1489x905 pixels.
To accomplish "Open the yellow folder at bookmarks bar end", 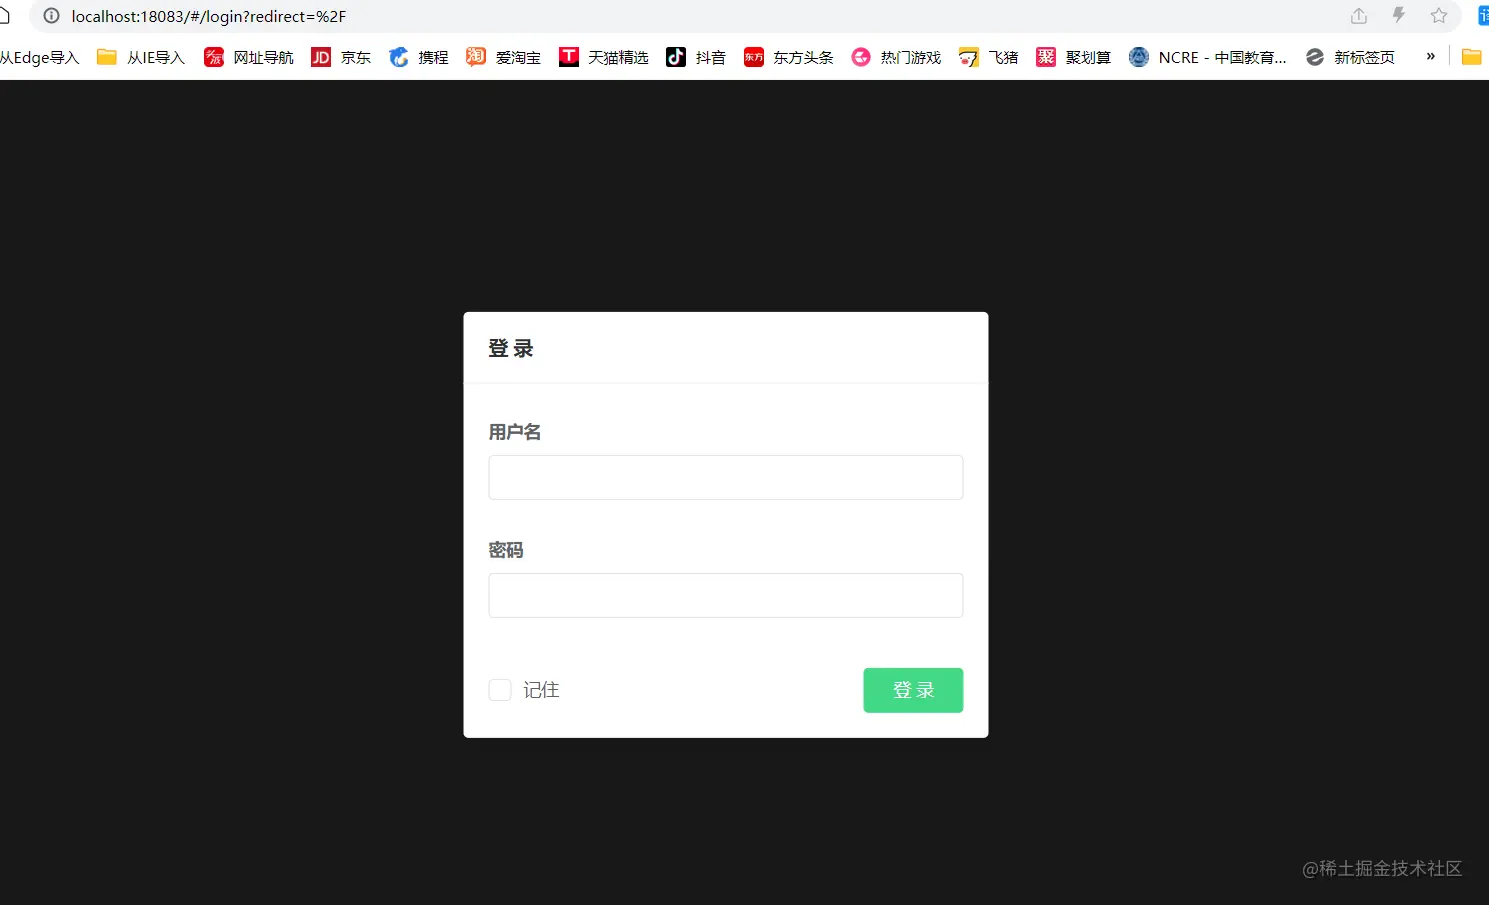I will (x=1471, y=56).
